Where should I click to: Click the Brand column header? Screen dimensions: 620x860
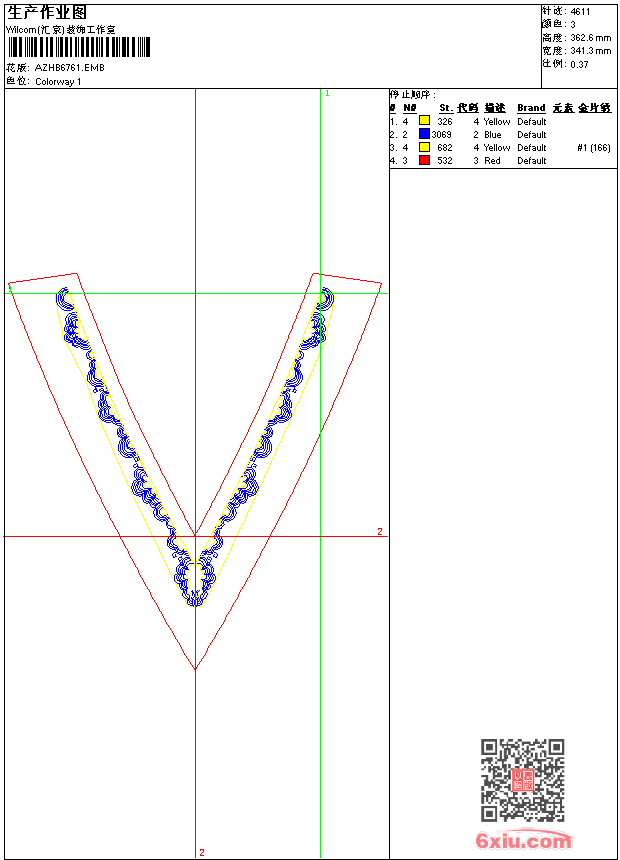click(x=531, y=108)
